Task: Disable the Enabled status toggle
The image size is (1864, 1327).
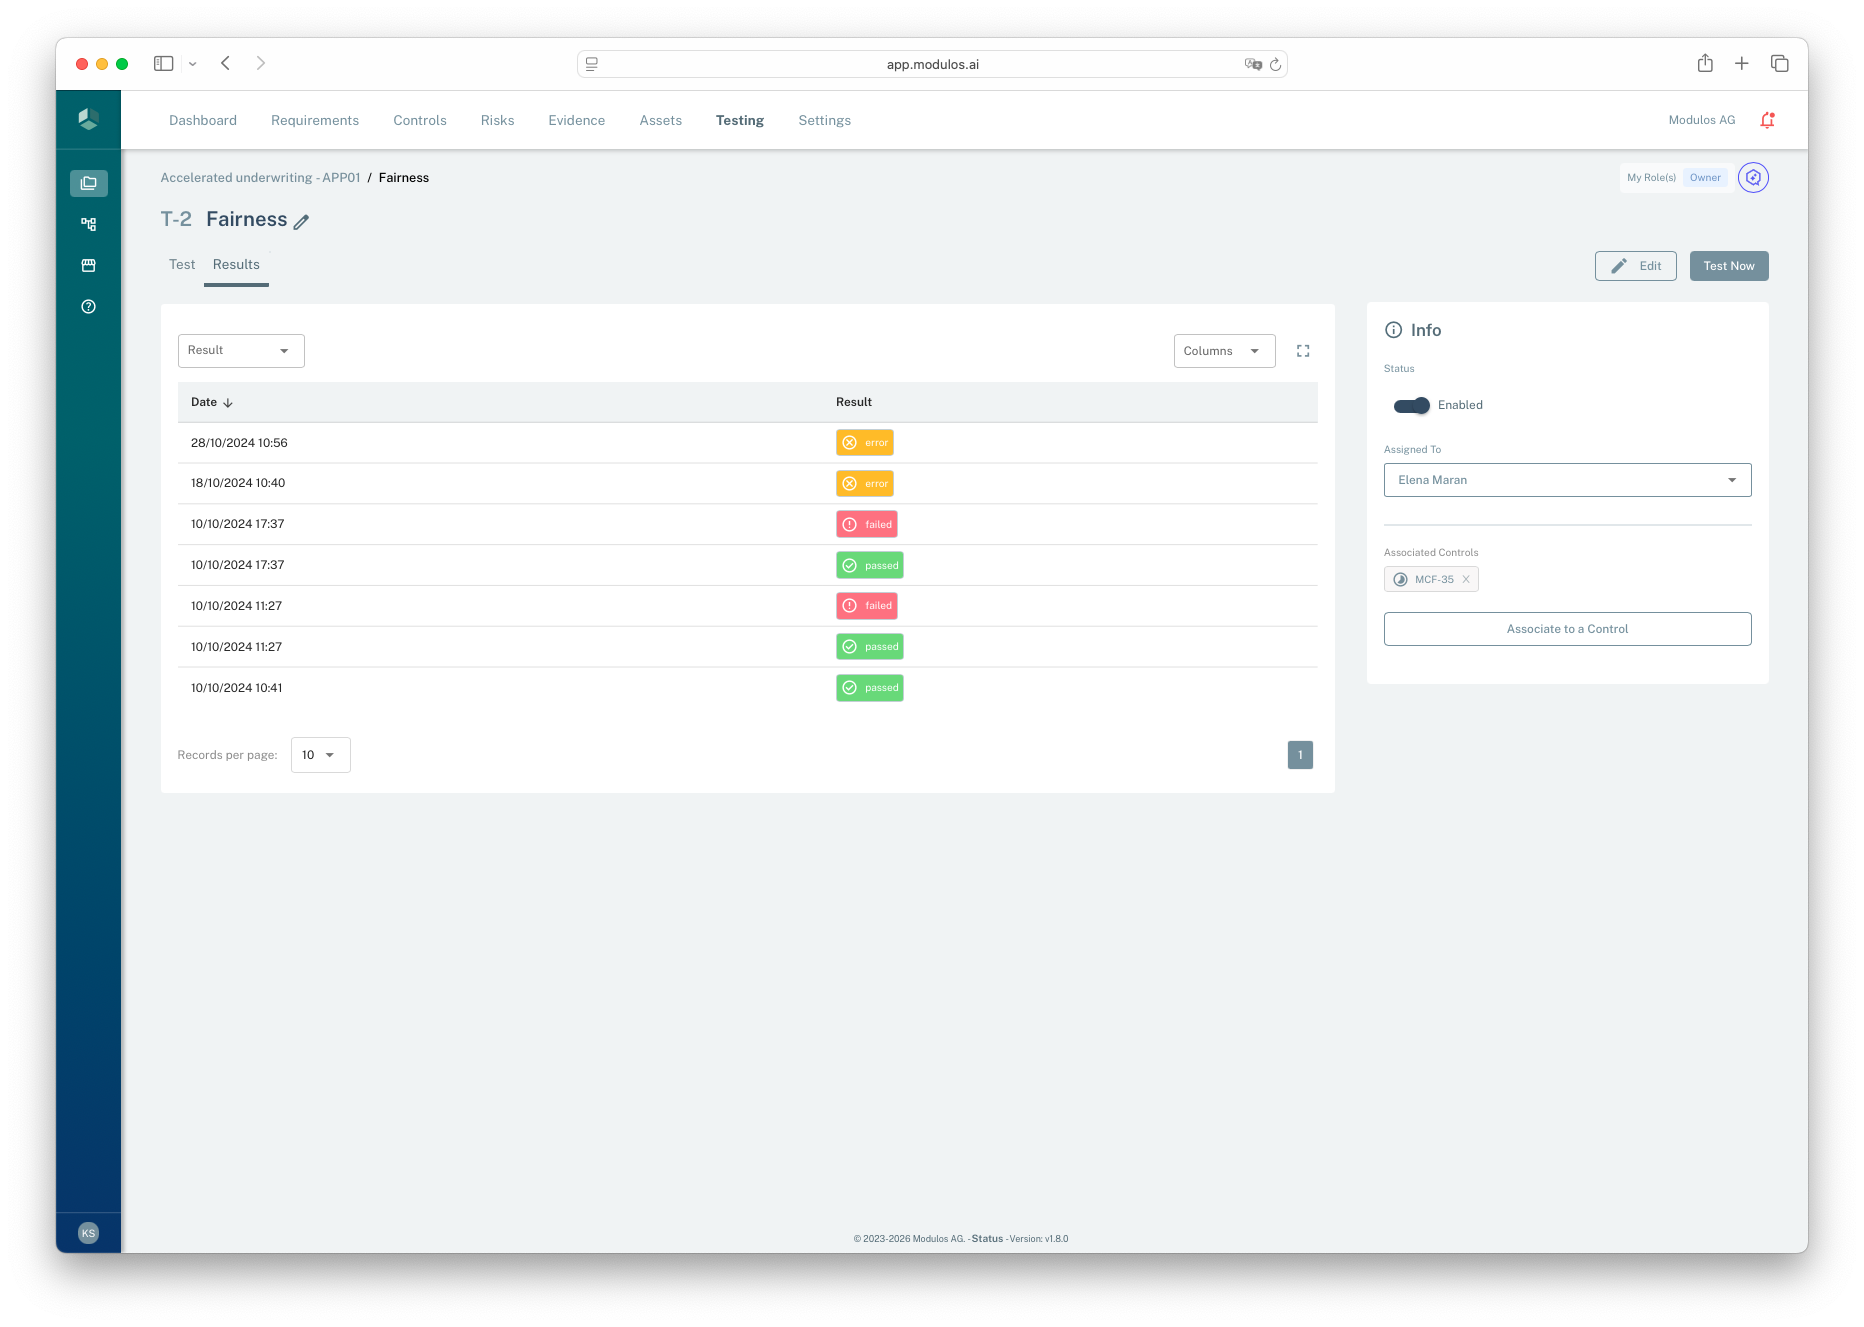Action: [x=1410, y=406]
